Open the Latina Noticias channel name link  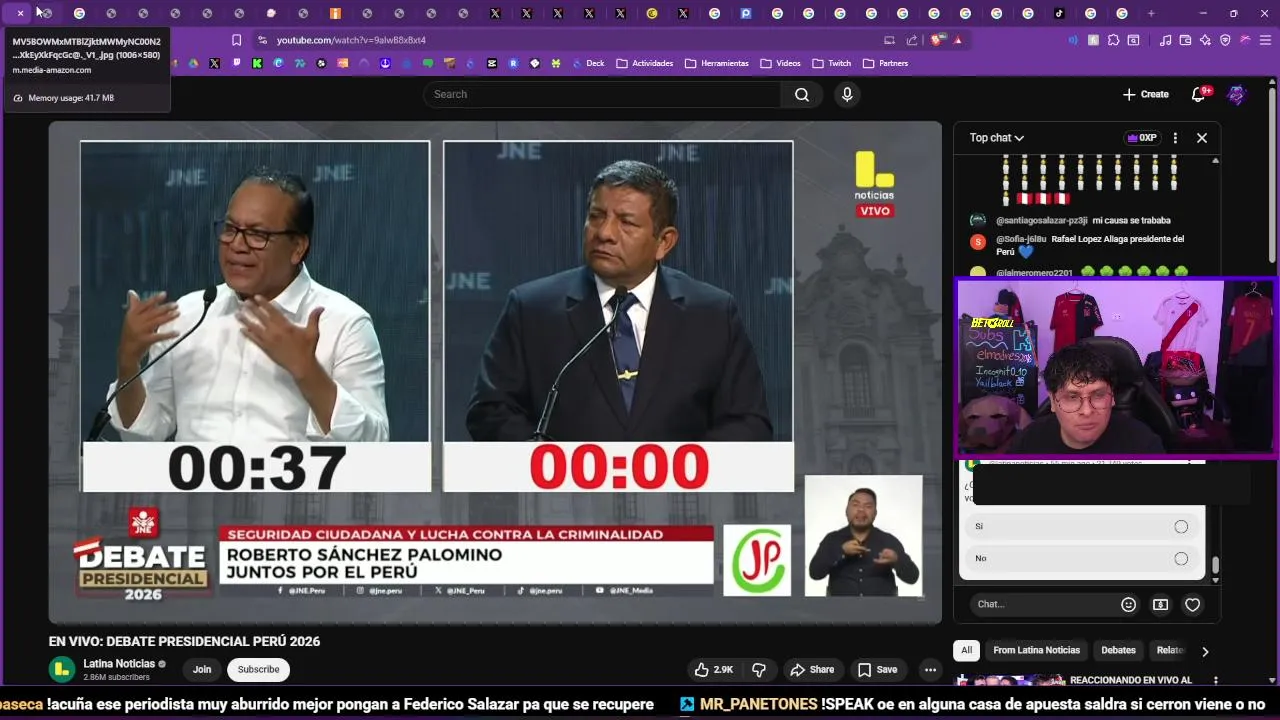pos(119,664)
